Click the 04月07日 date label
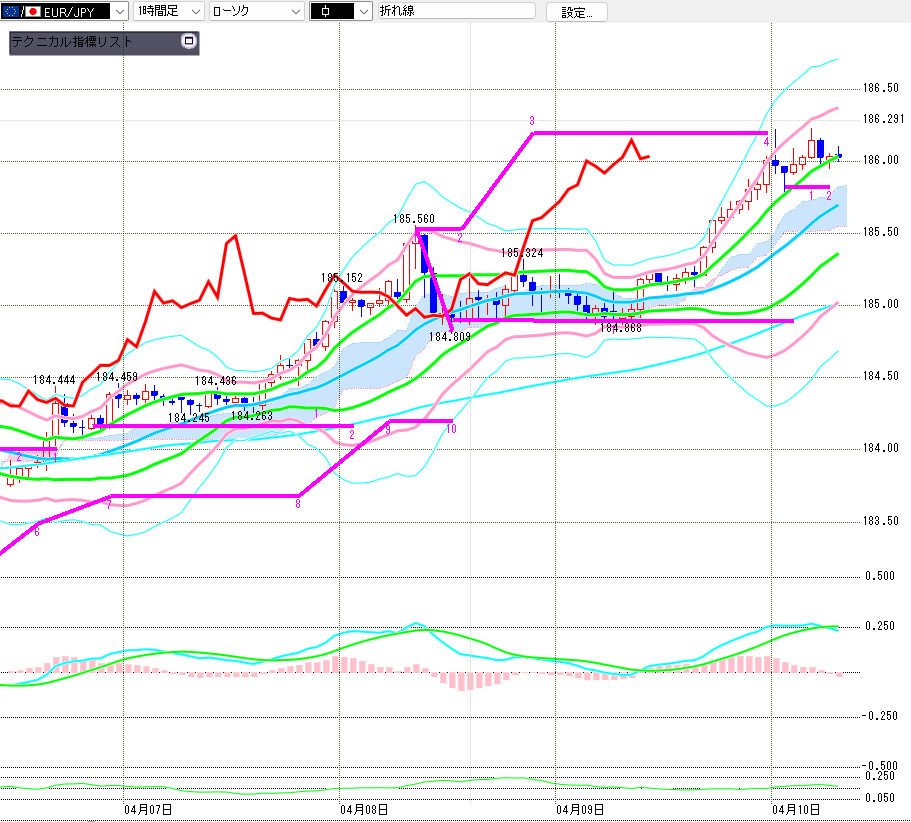The width and height of the screenshot is (911, 822). coord(147,808)
